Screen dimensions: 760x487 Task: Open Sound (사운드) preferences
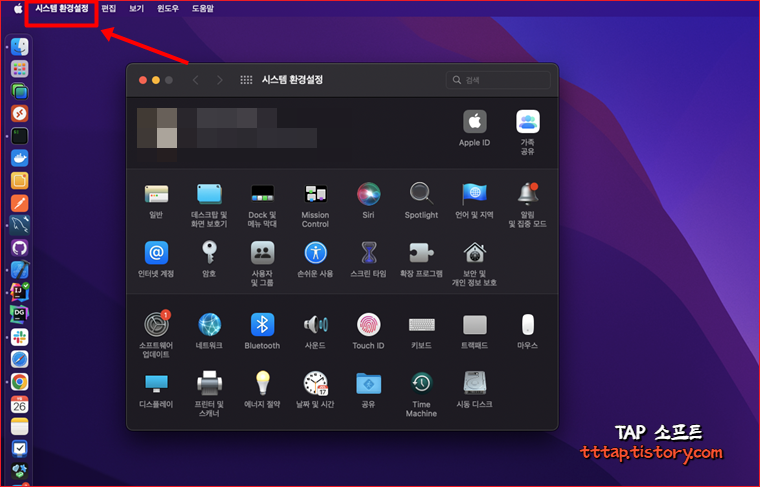tap(315, 324)
